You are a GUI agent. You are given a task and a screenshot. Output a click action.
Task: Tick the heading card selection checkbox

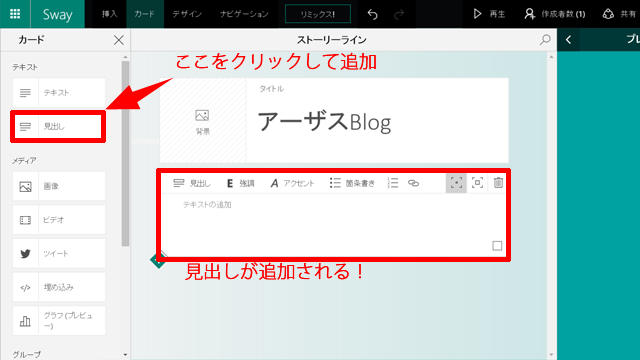[x=497, y=246]
